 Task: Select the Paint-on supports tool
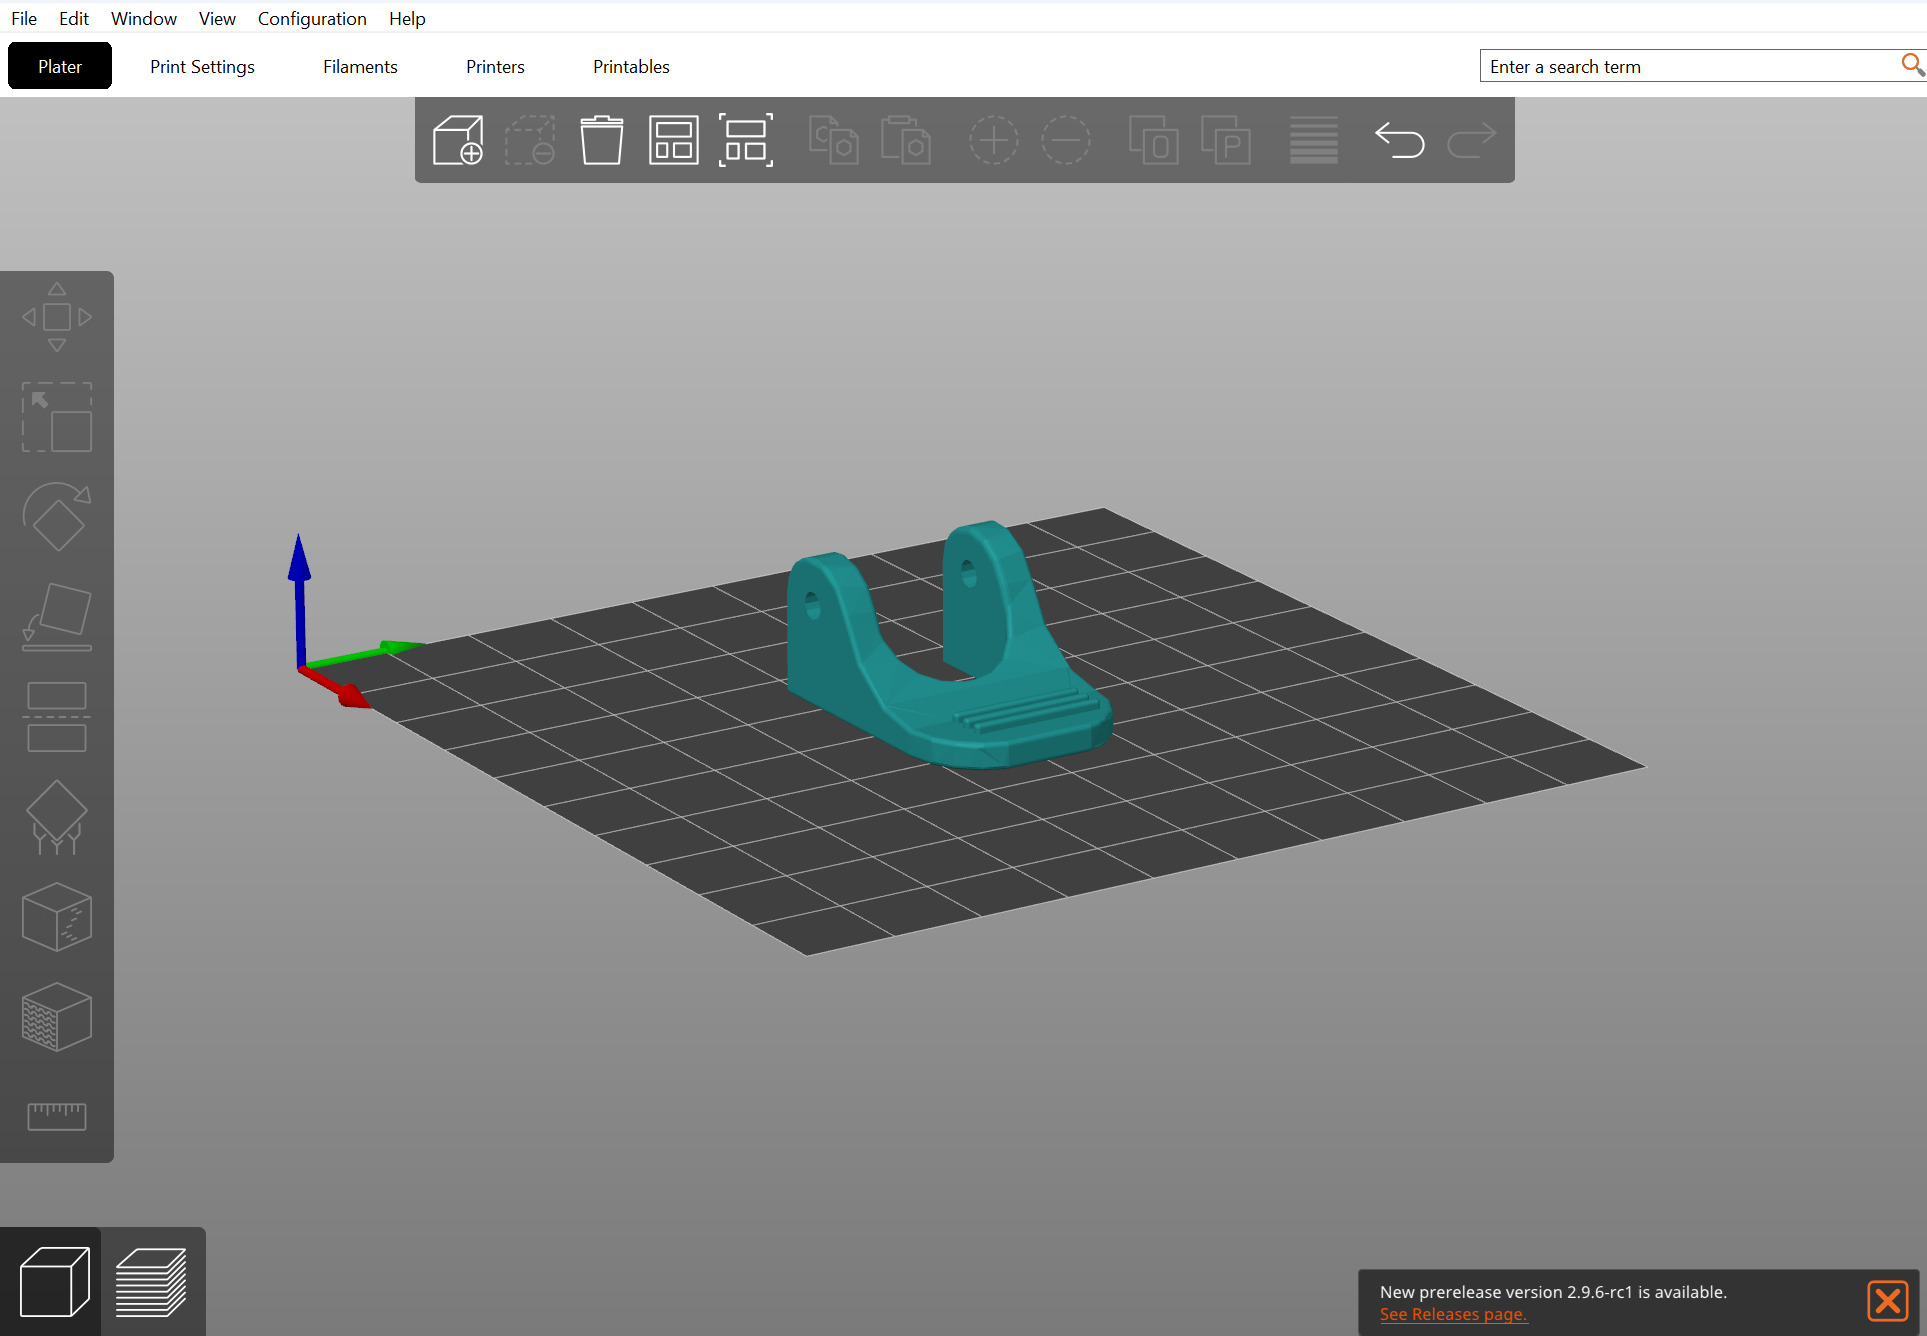[57, 817]
